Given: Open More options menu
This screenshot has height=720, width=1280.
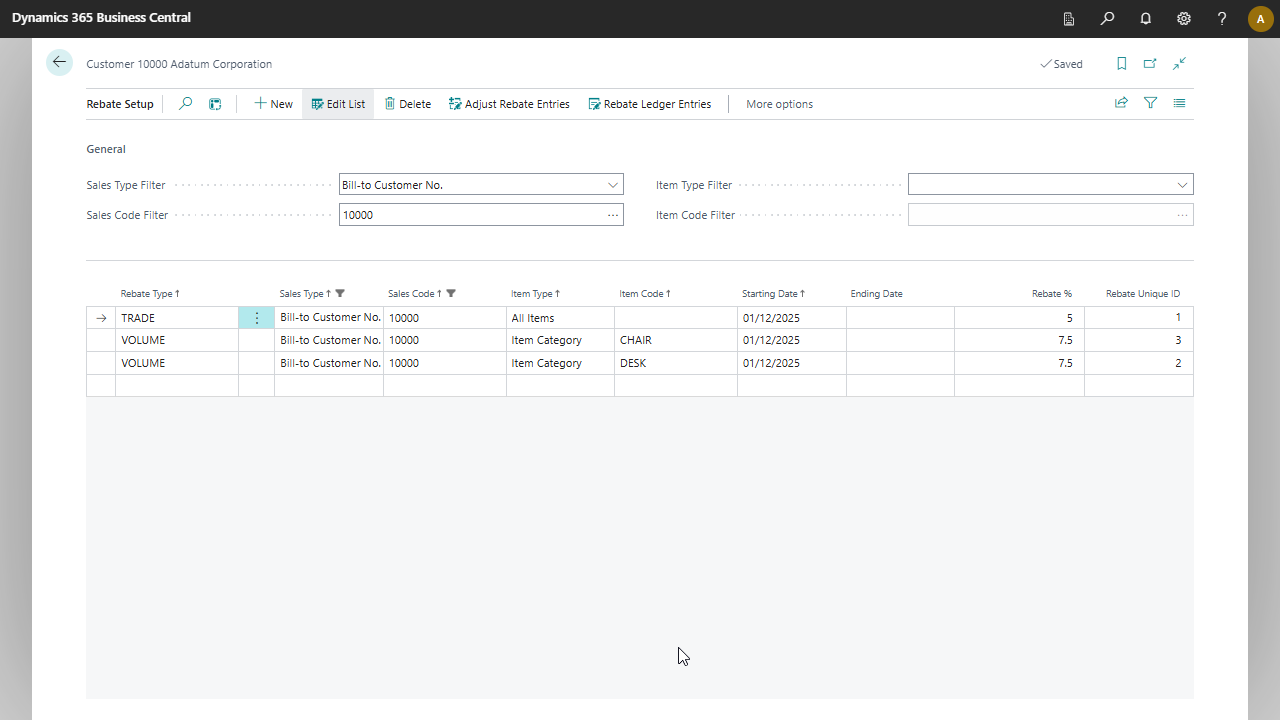Looking at the screenshot, I should 779,104.
